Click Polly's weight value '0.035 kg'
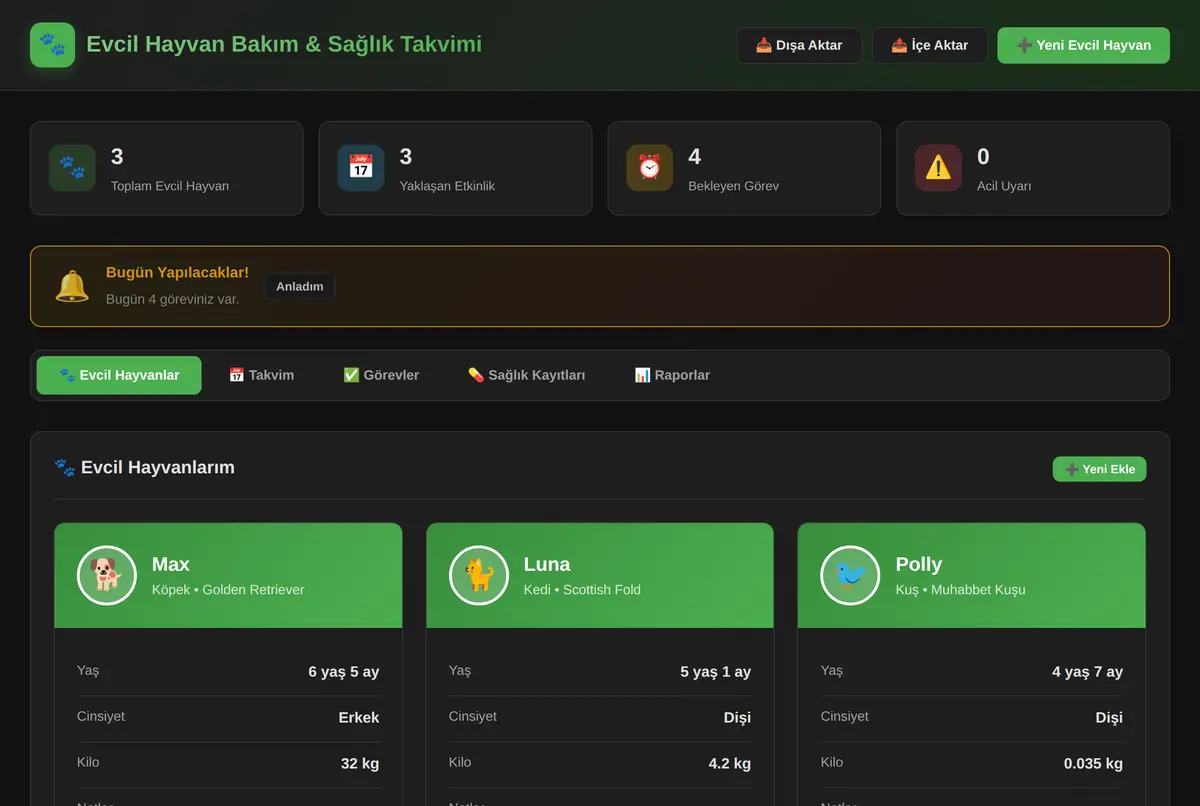 point(1093,764)
